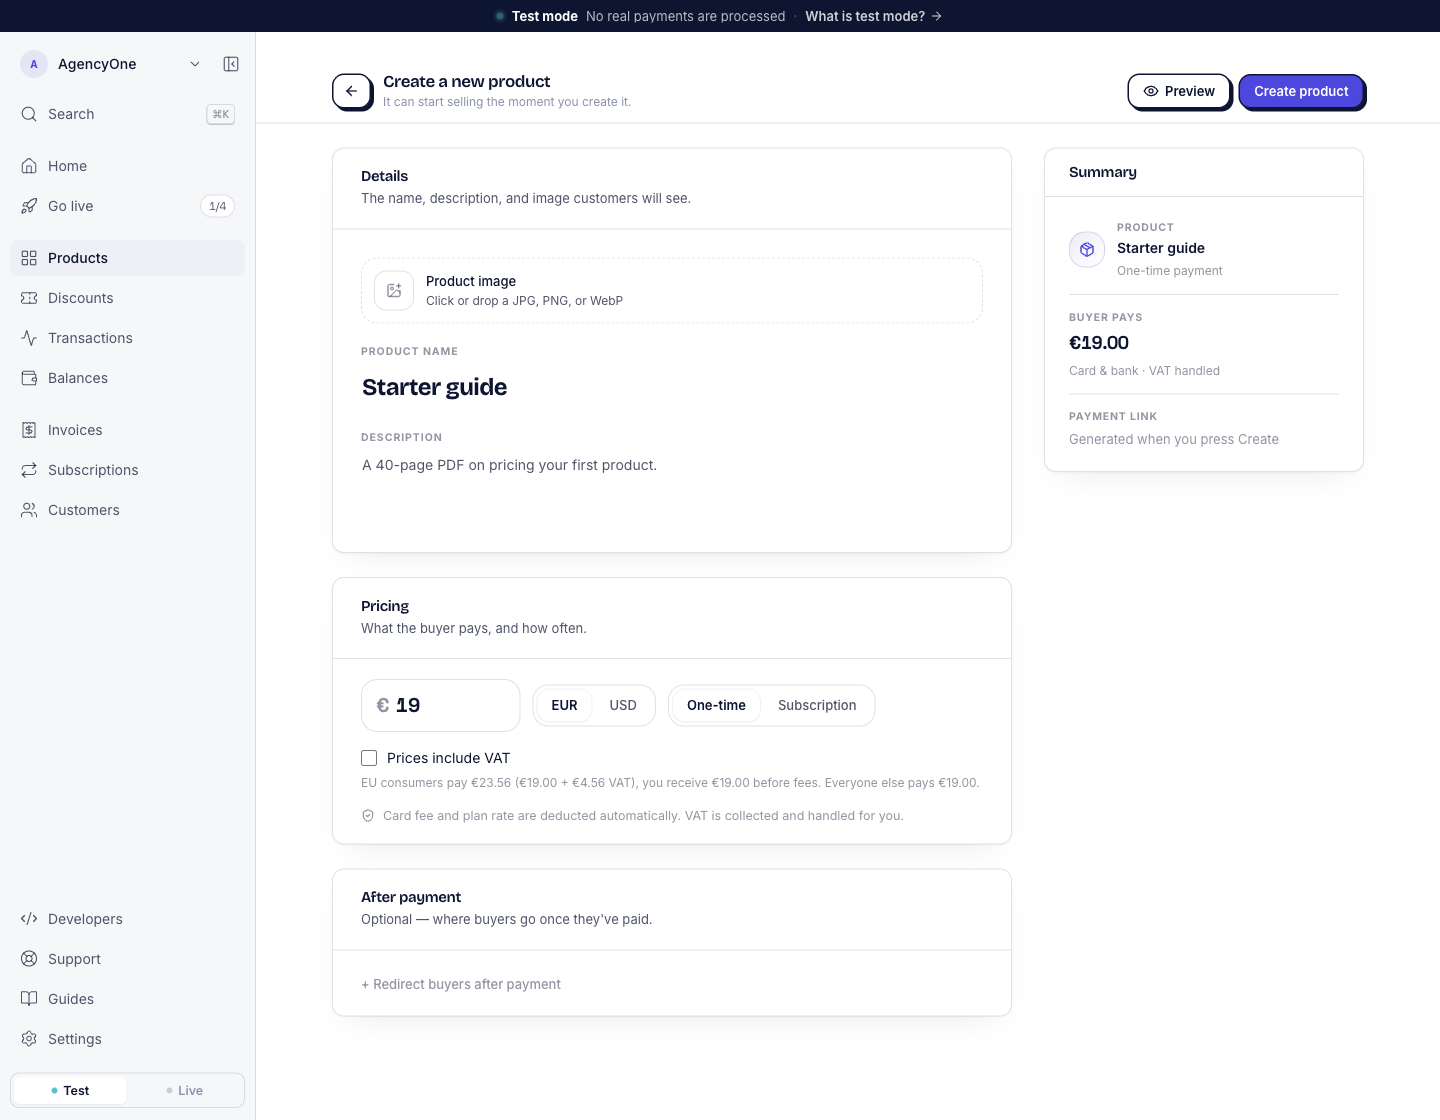Expand Redirect buyers after payment
1440x1120 pixels.
(461, 984)
